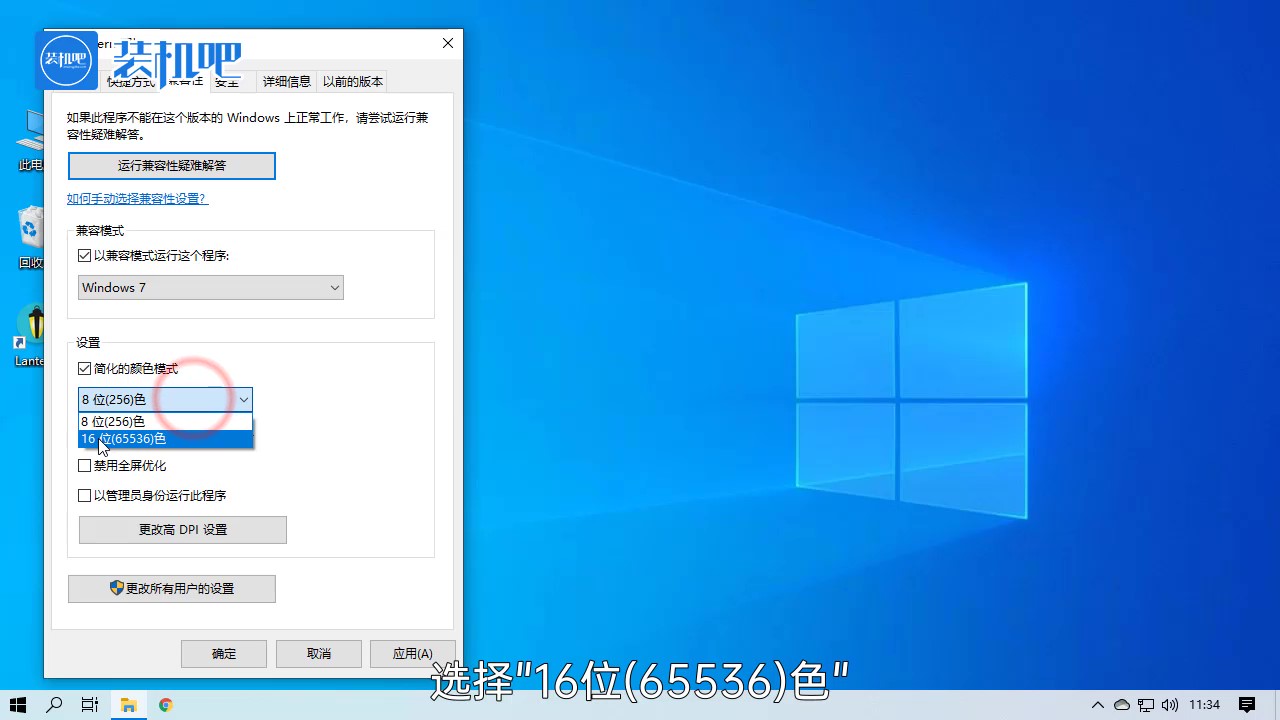Toggle the 禁用全屏优化 checkbox

pos(85,465)
